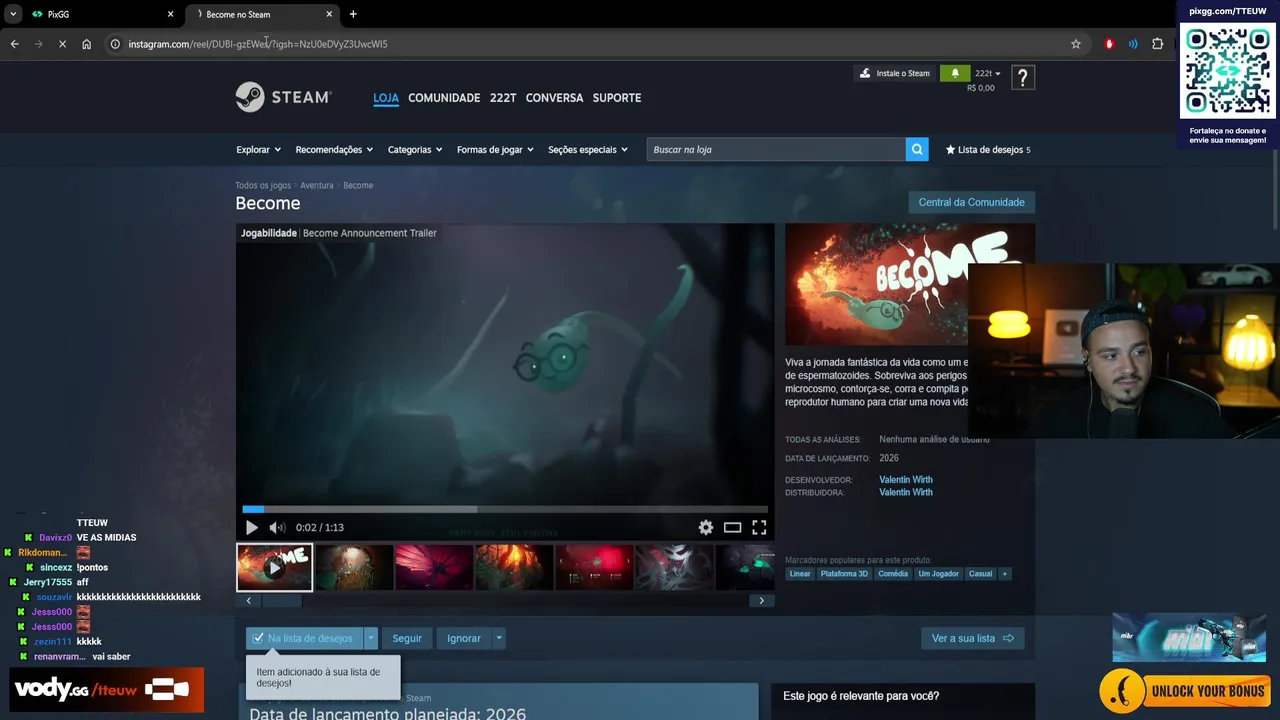Open the 222T profile menu
The image size is (1280, 720).
[503, 98]
